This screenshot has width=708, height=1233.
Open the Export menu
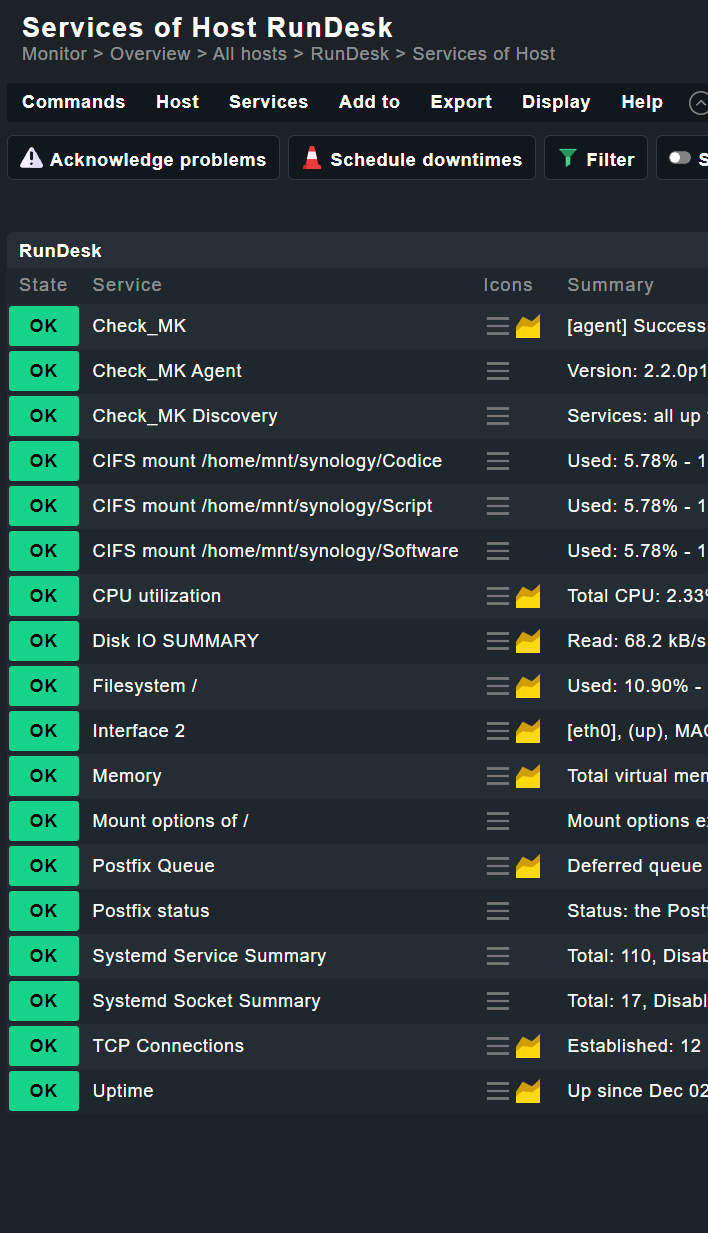pyautogui.click(x=461, y=102)
